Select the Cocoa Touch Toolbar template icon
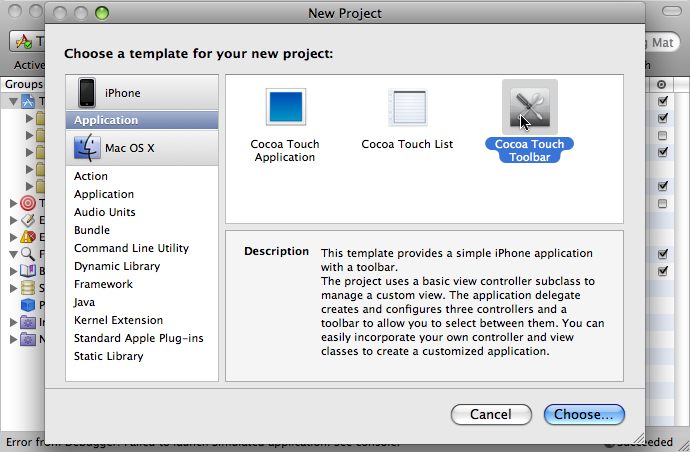Viewport: 690px width, 452px height. pos(530,107)
